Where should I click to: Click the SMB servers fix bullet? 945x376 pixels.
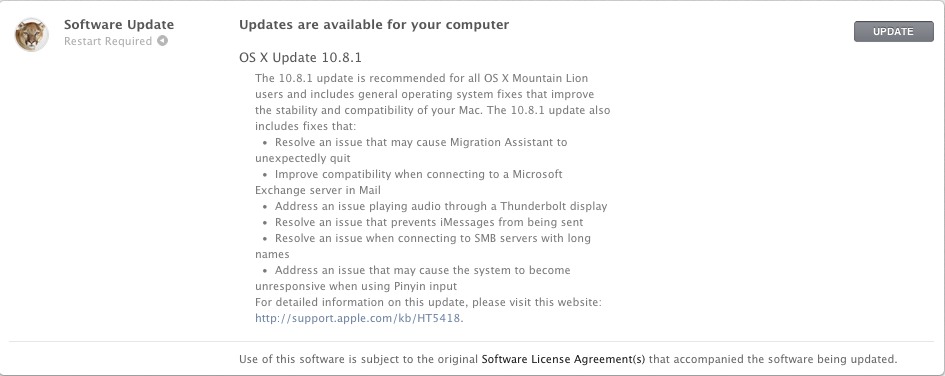point(422,246)
